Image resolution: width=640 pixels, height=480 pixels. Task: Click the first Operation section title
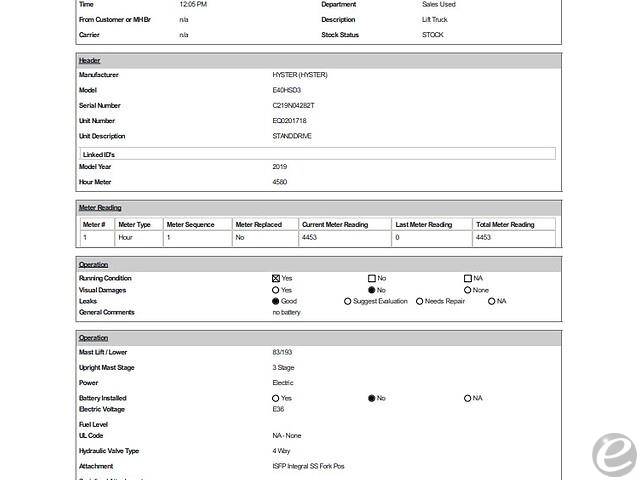93,264
